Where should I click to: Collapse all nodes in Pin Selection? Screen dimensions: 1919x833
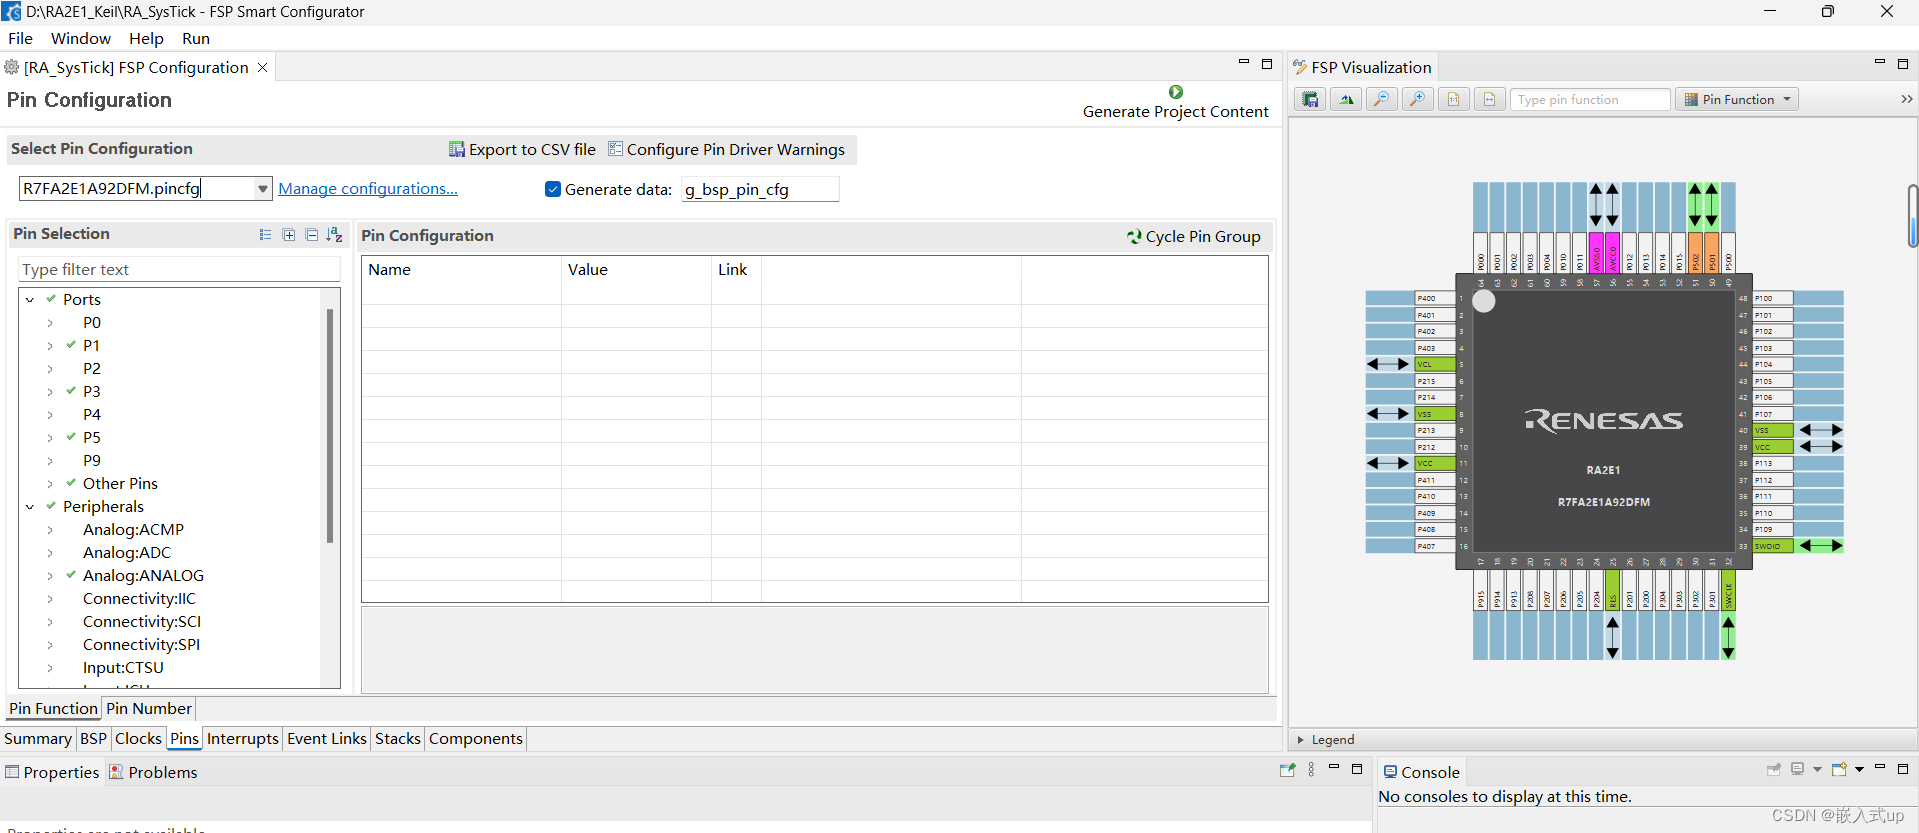311,235
